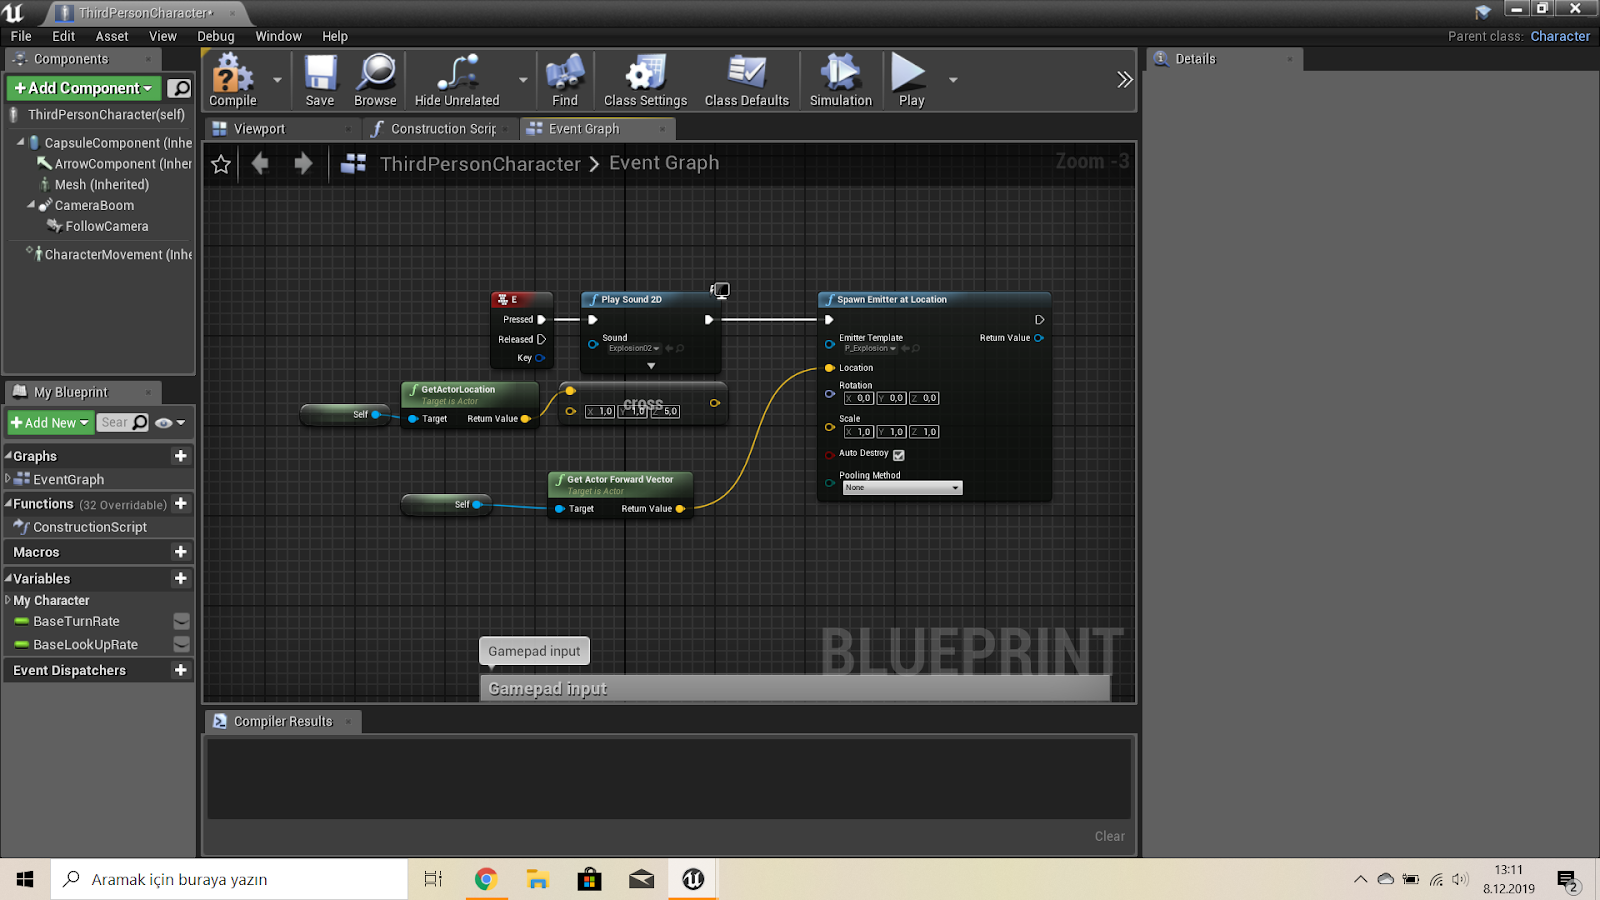Toggle Auto Destroy checkbox
1600x900 pixels.
pos(898,455)
